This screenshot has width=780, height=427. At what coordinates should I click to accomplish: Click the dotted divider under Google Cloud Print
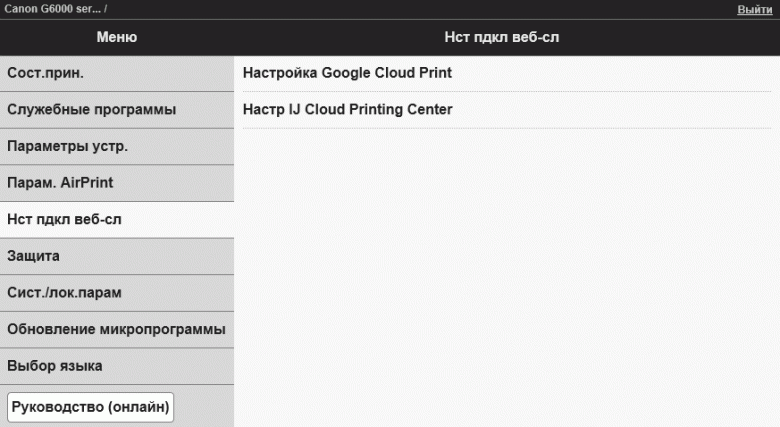point(507,92)
